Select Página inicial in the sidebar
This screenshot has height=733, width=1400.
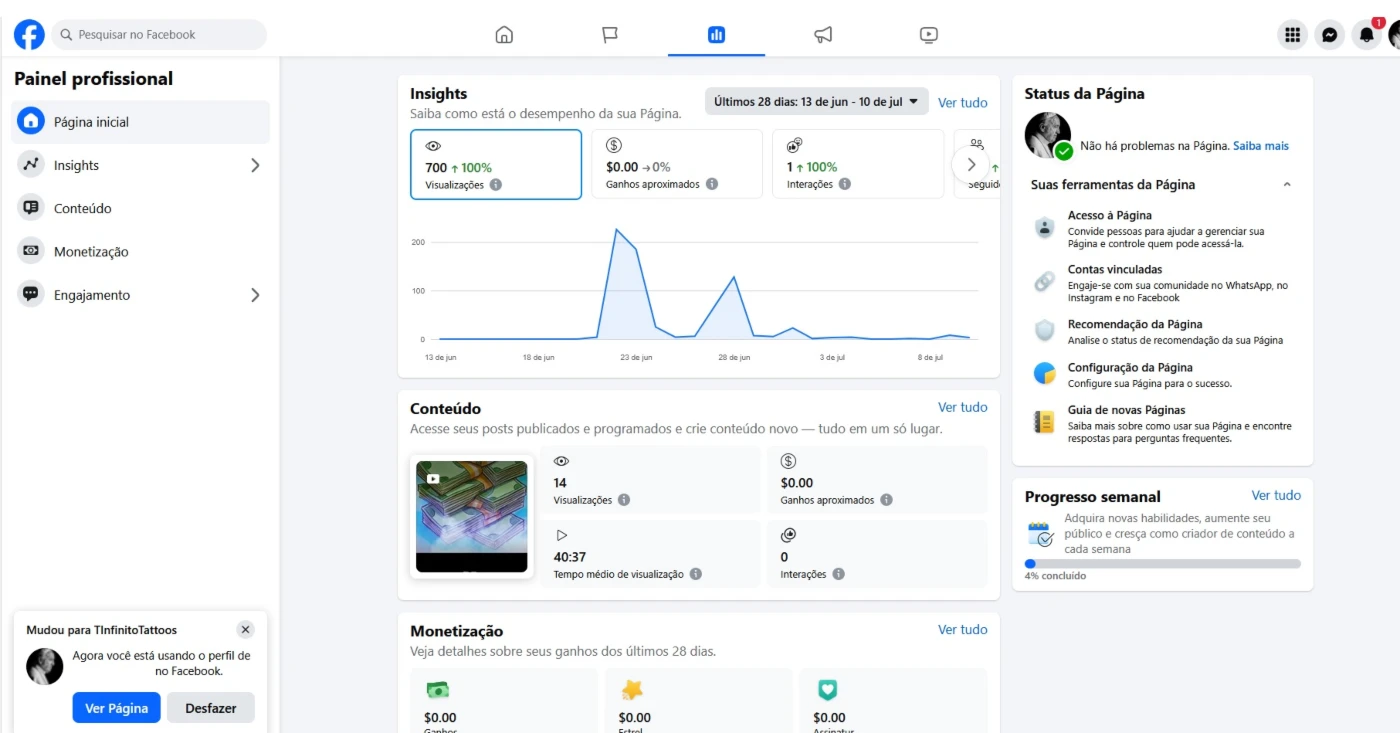tap(141, 122)
